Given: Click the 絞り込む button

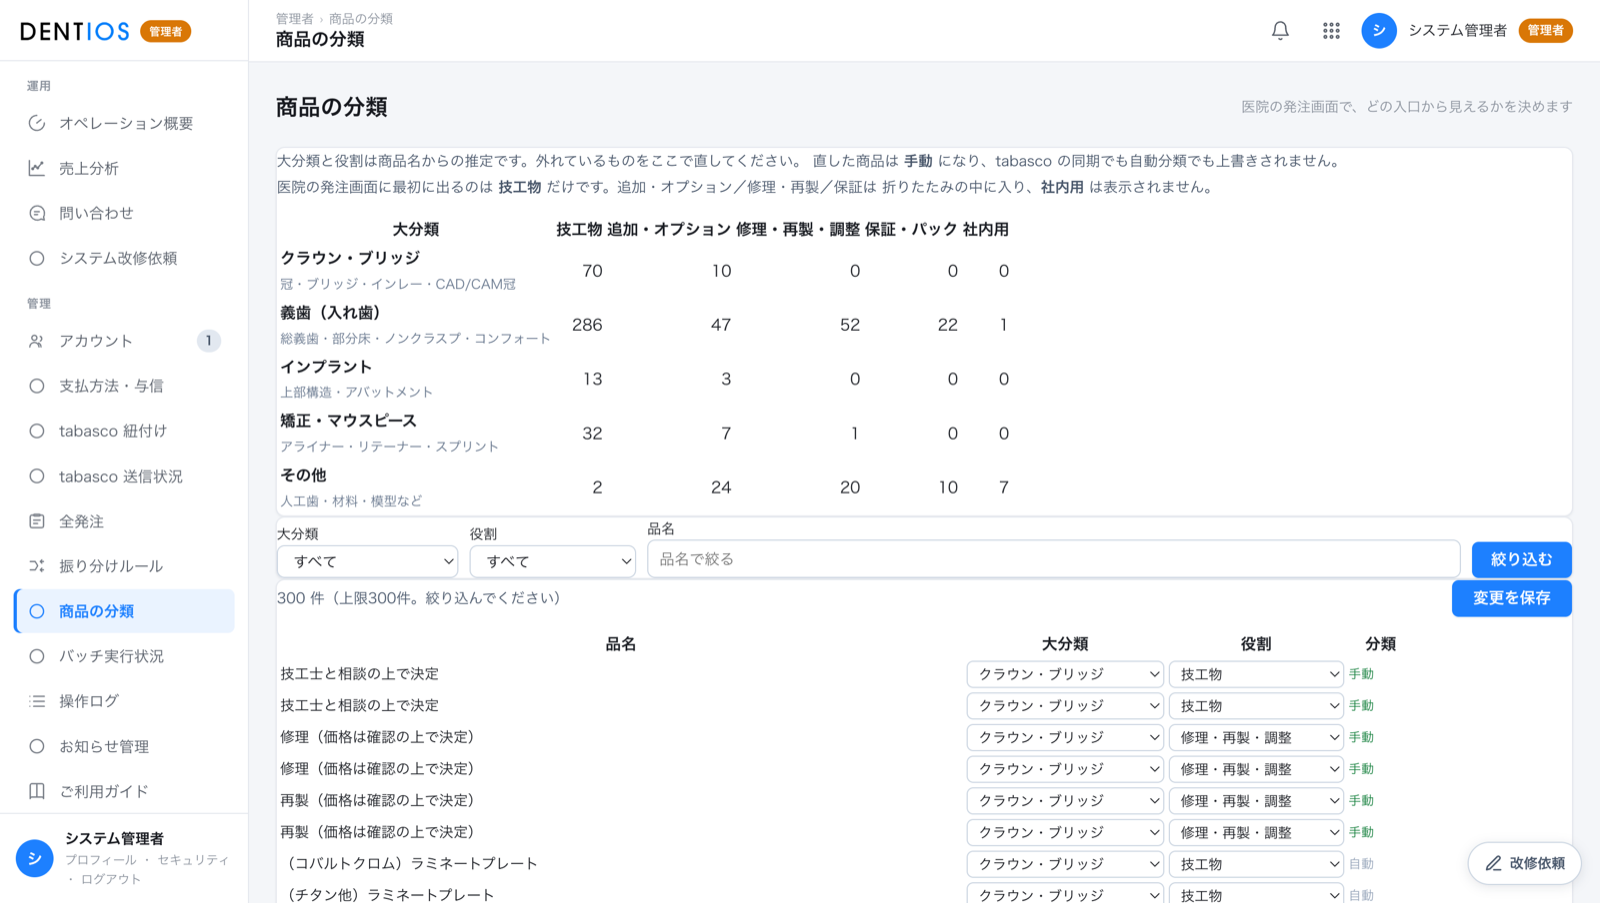Looking at the screenshot, I should pyautogui.click(x=1521, y=559).
